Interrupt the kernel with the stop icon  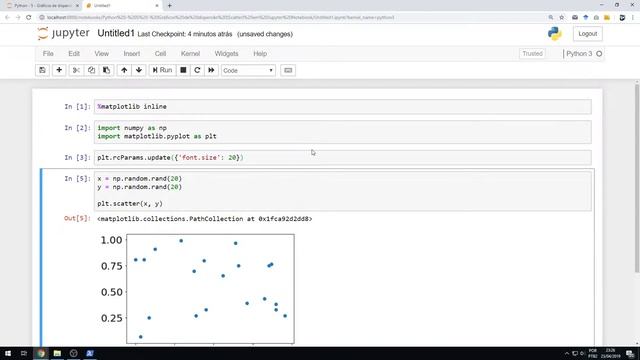click(183, 70)
